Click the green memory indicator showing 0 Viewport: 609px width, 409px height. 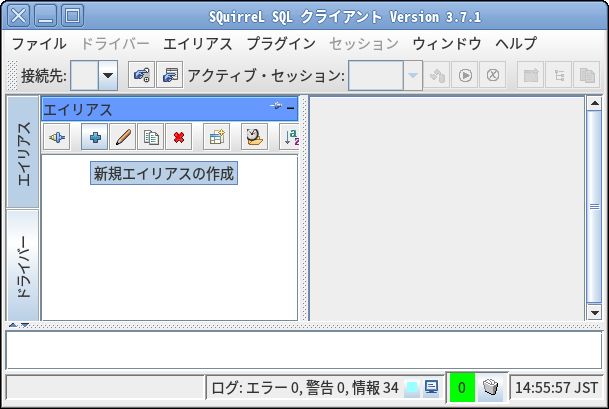[x=462, y=387]
